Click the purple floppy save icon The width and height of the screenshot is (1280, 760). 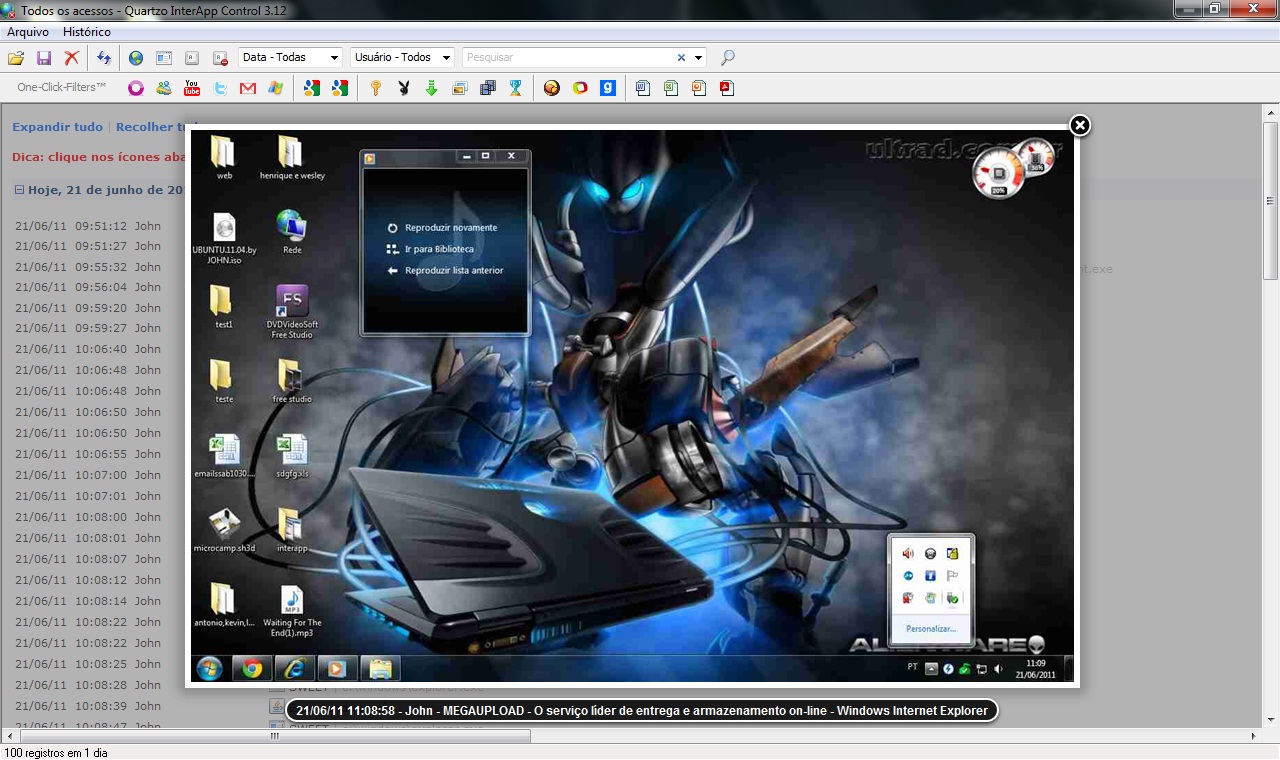point(44,58)
